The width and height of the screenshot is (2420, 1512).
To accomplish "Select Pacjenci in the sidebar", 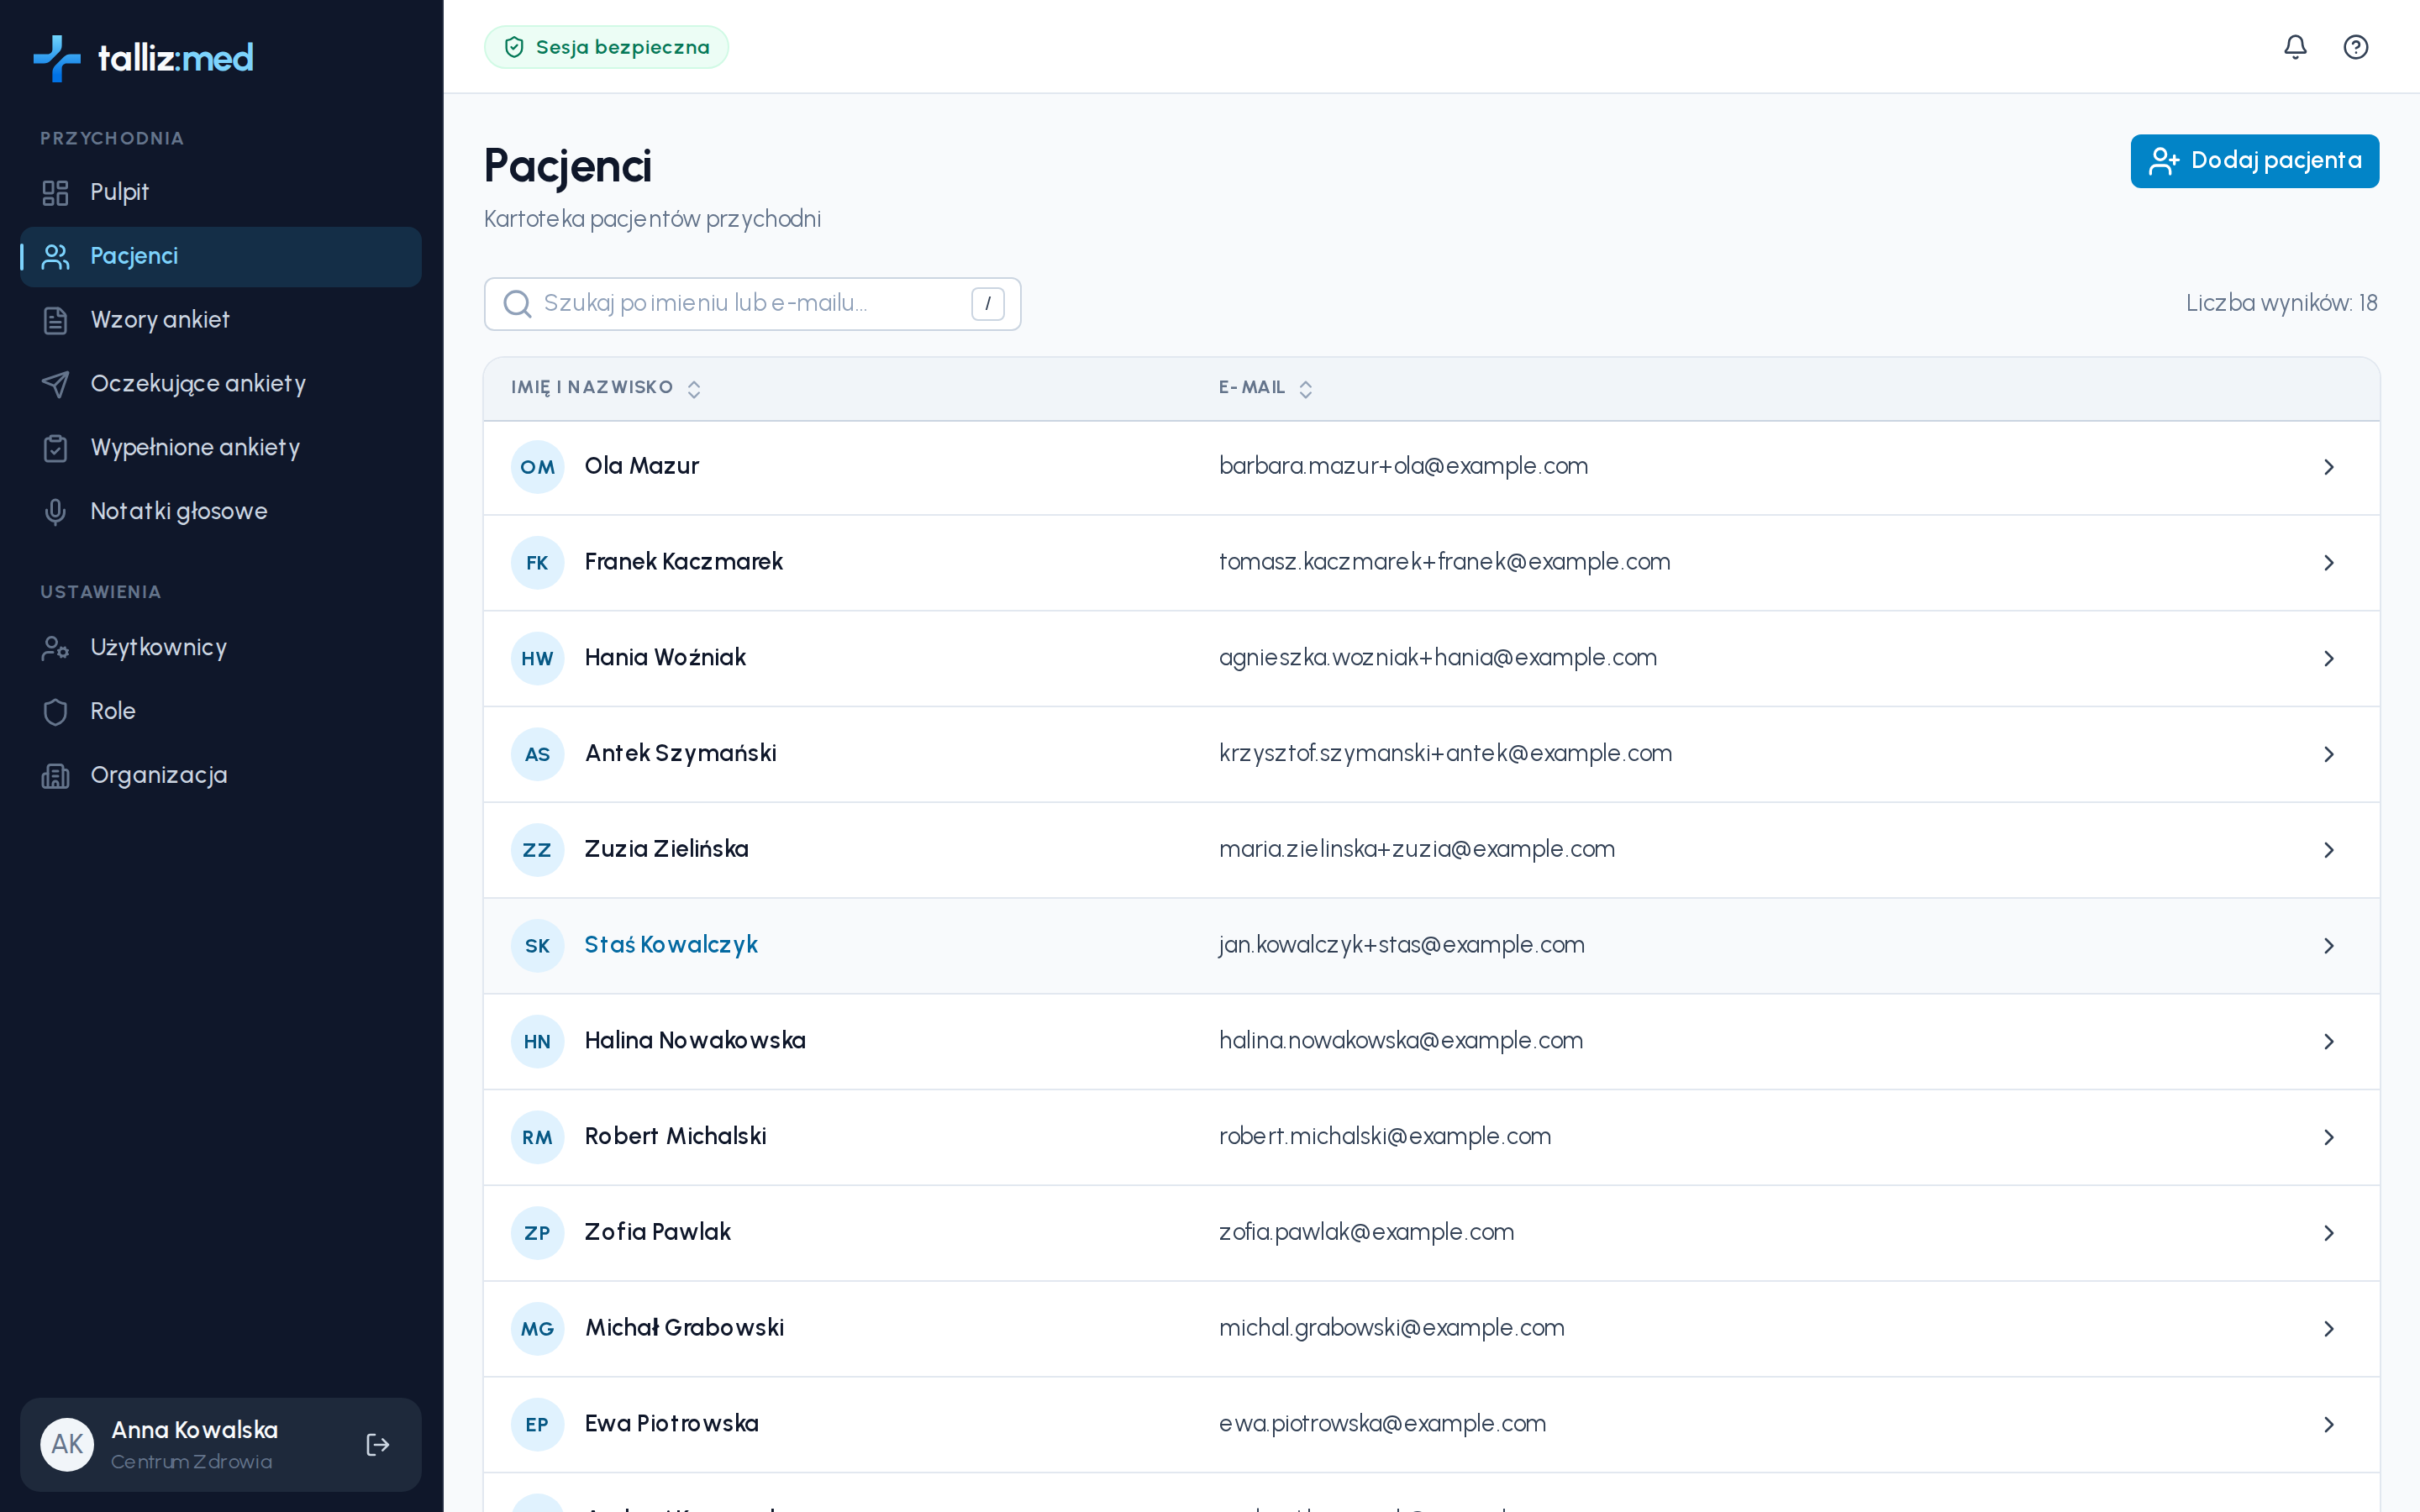I will (220, 256).
